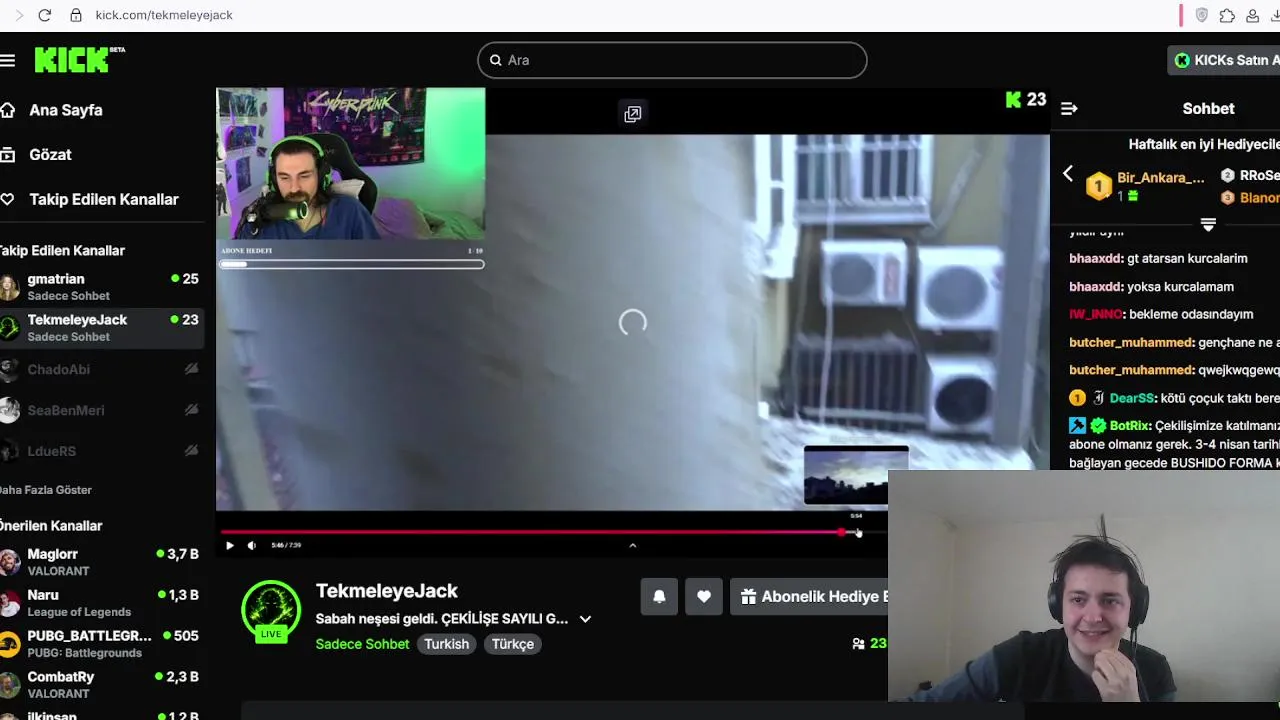This screenshot has width=1280, height=720.
Task: Click the browser address bar URL
Action: pos(164,15)
